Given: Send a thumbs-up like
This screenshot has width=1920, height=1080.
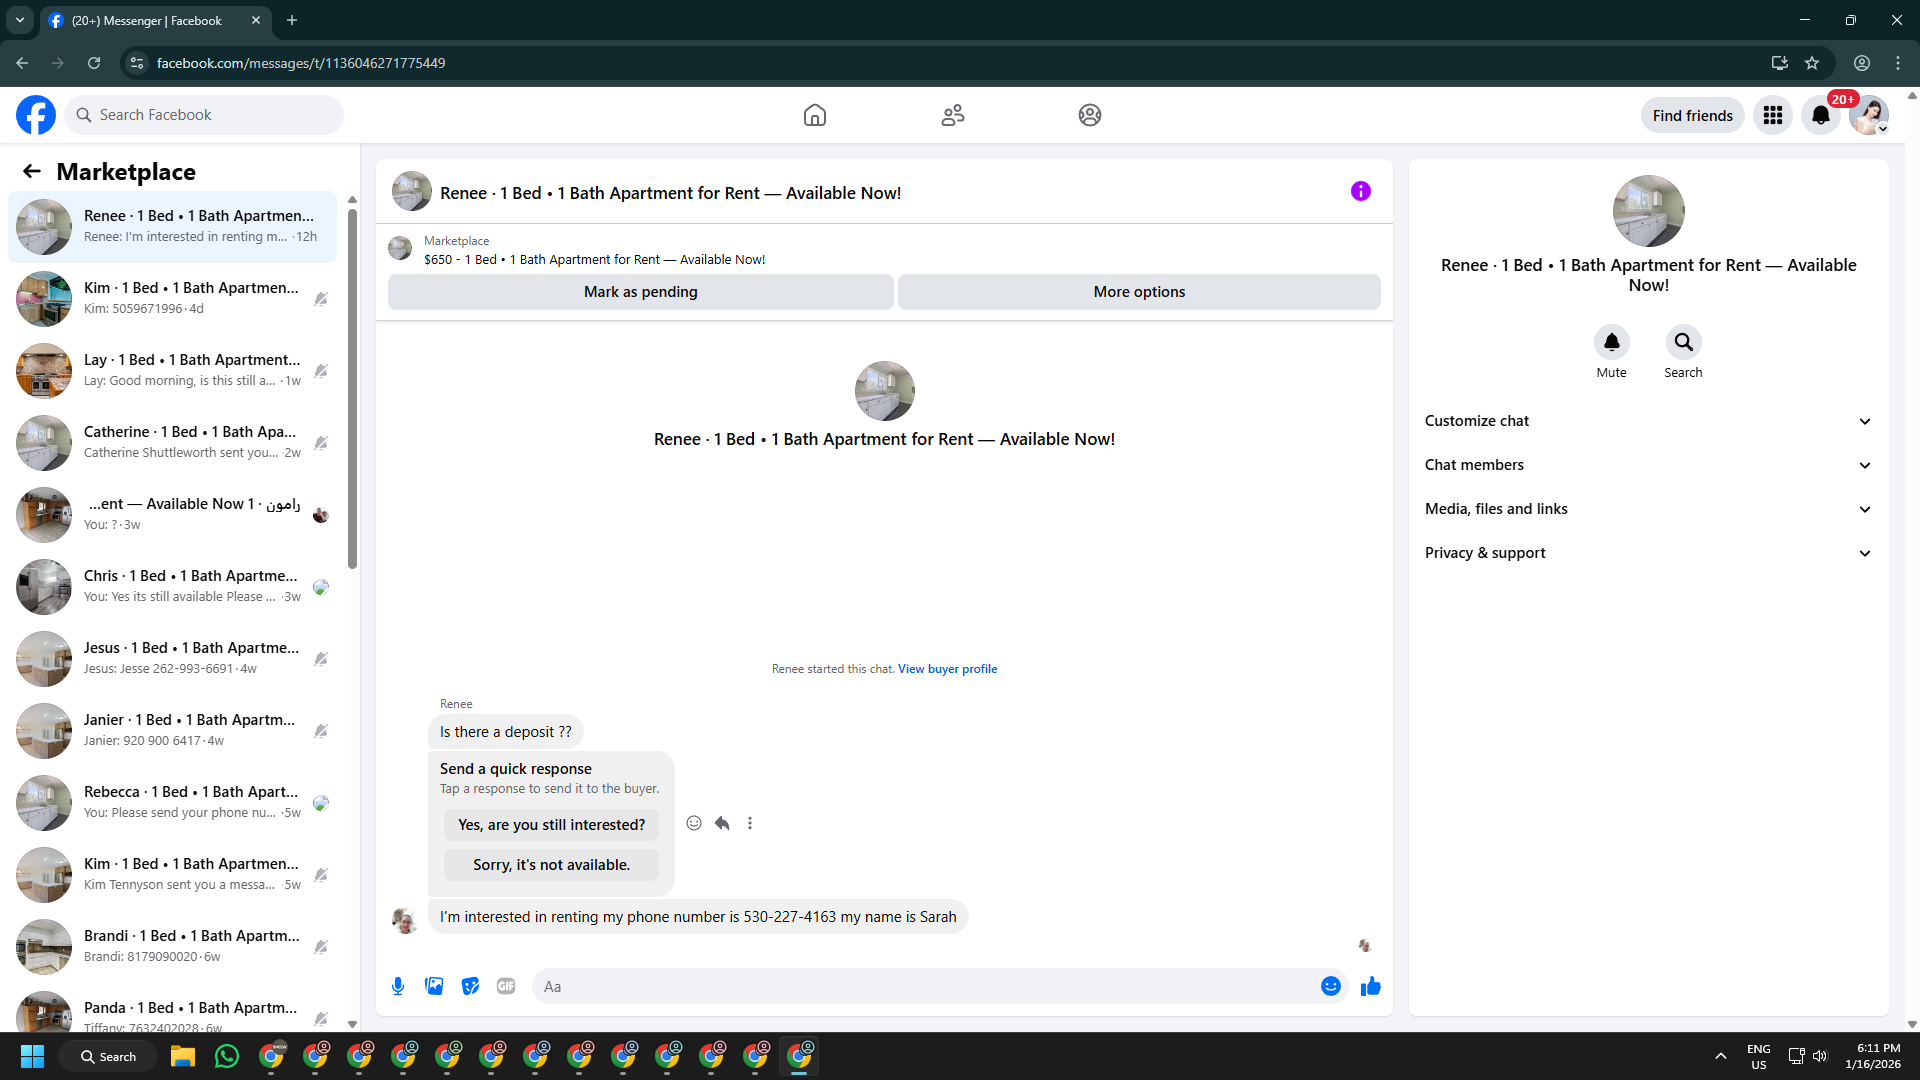Looking at the screenshot, I should pos(1370,986).
